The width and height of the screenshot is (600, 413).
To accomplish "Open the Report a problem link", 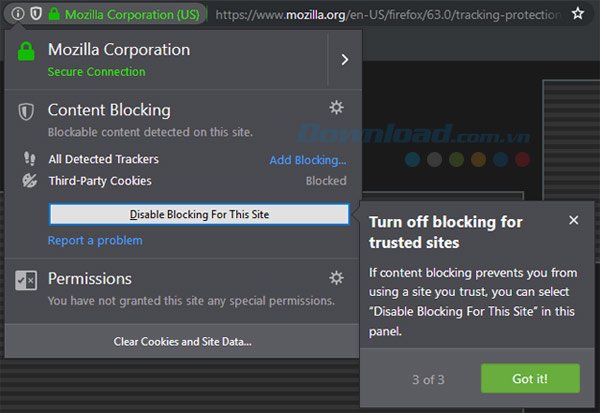I will tap(95, 240).
